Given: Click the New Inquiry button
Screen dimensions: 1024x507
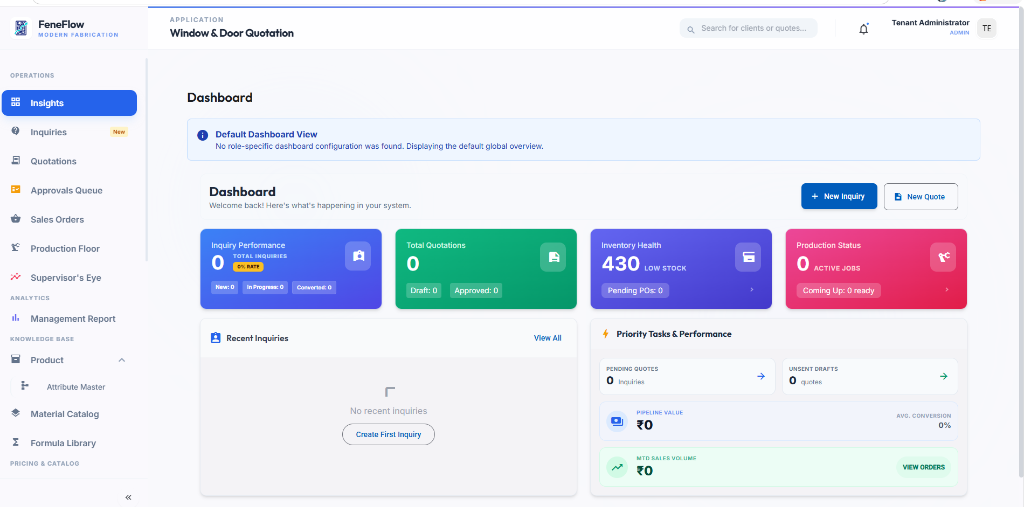Looking at the screenshot, I should [x=839, y=196].
